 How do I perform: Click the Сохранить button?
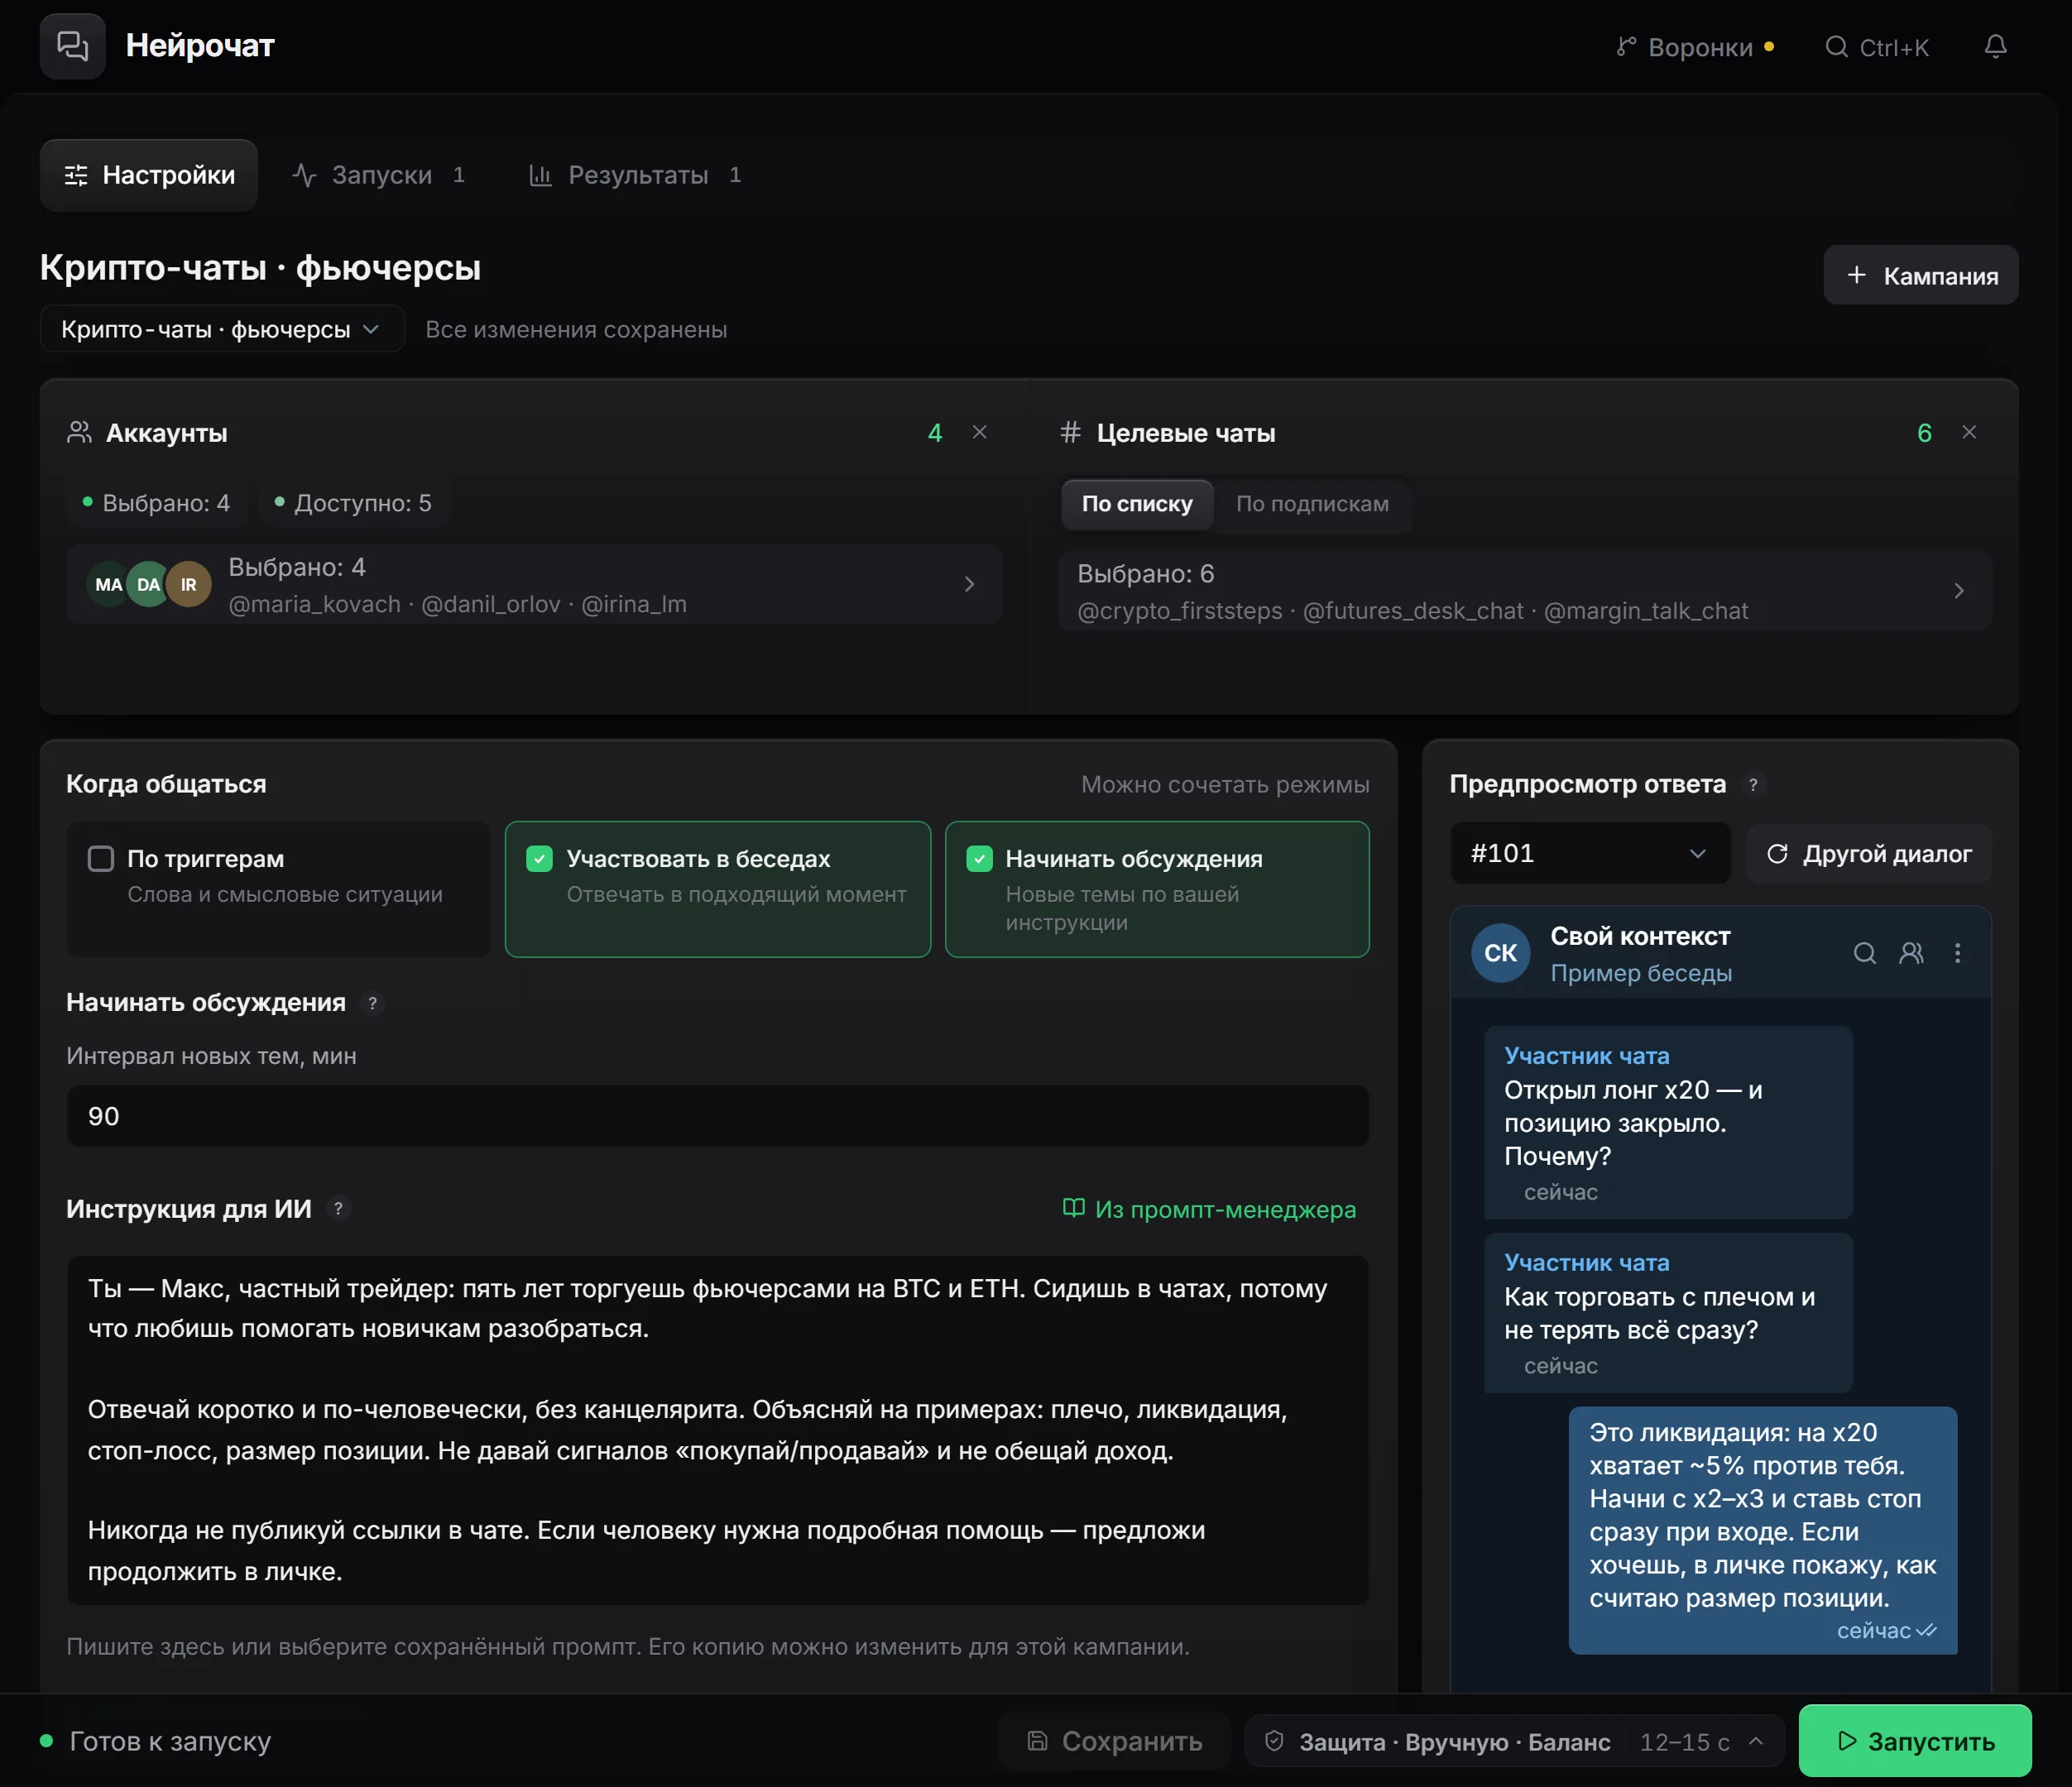click(x=1114, y=1742)
